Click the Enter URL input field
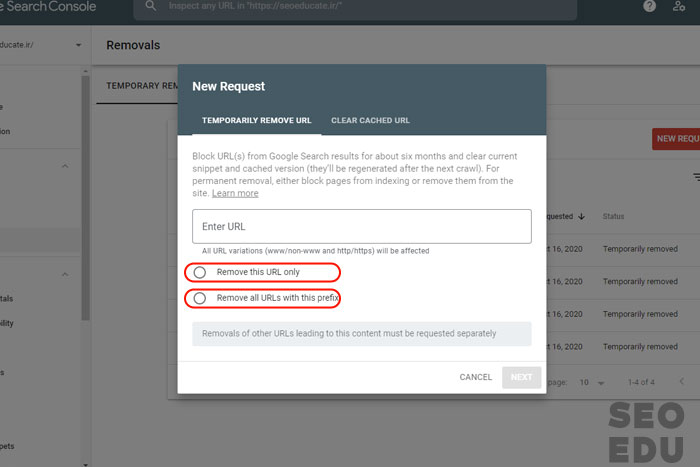 (x=361, y=226)
